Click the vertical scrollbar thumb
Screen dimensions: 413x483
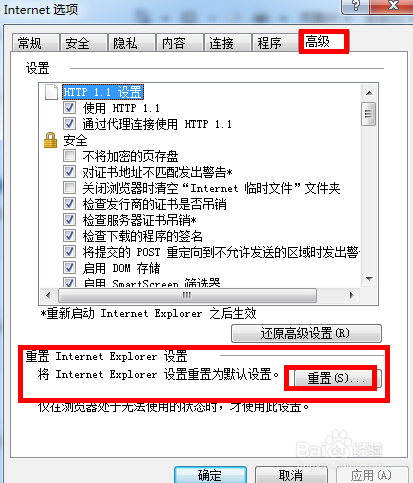(x=369, y=114)
